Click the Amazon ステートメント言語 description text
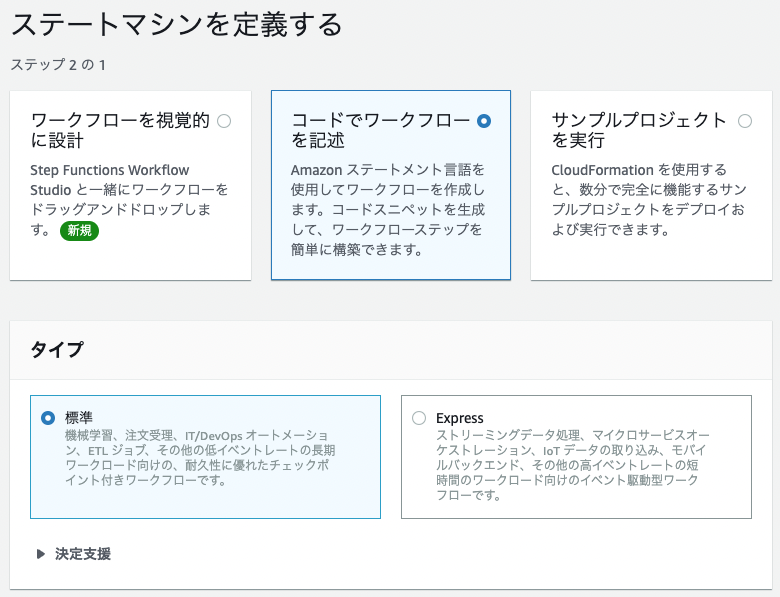This screenshot has height=597, width=780. pyautogui.click(x=388, y=209)
